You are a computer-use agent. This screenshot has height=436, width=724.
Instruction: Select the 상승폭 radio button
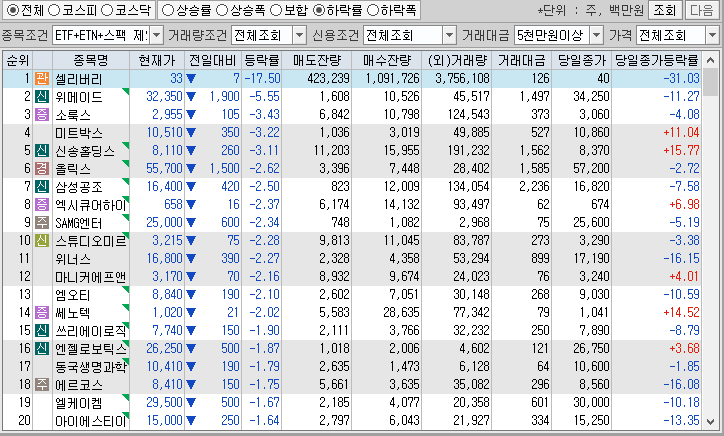click(222, 10)
